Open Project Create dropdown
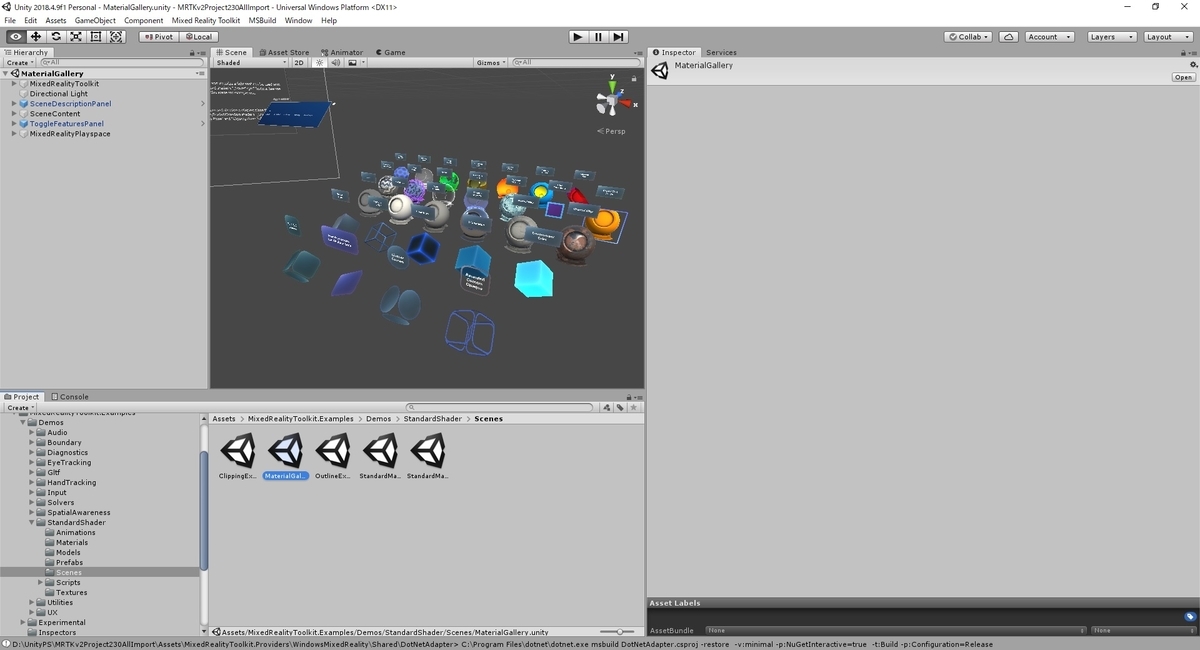The width and height of the screenshot is (1200, 650). pyautogui.click(x=19, y=407)
